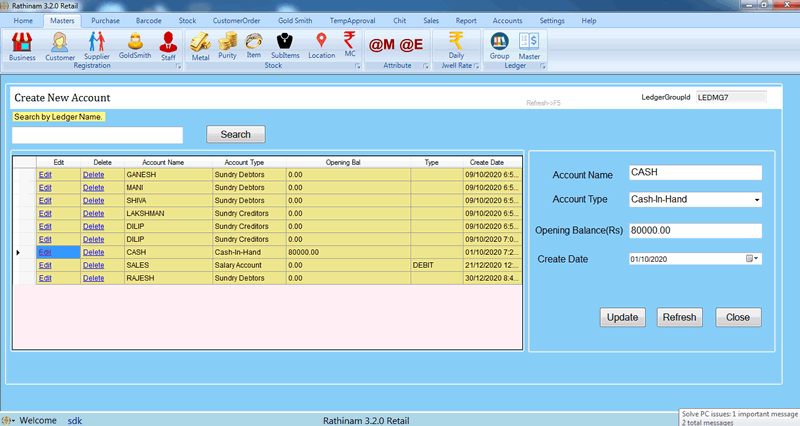The width and height of the screenshot is (800, 426).
Task: Open the Help tab
Action: pyautogui.click(x=589, y=21)
